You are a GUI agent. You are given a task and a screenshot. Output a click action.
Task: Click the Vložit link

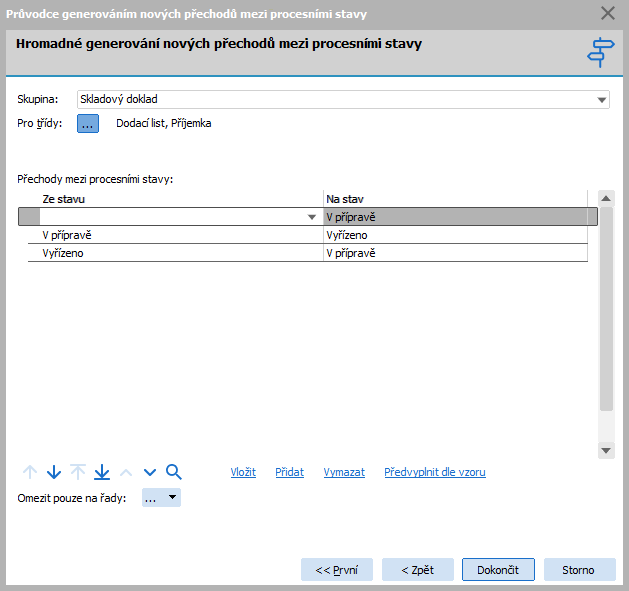point(243,472)
